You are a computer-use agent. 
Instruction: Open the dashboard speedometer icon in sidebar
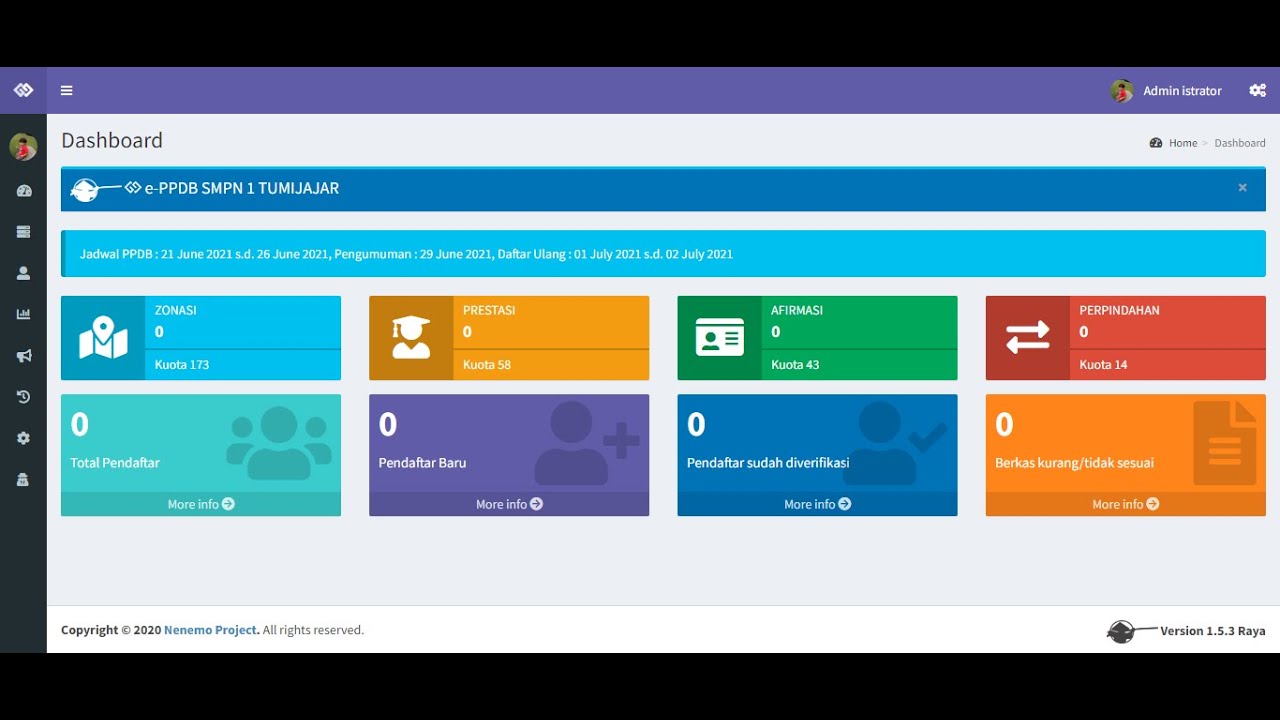pos(23,191)
